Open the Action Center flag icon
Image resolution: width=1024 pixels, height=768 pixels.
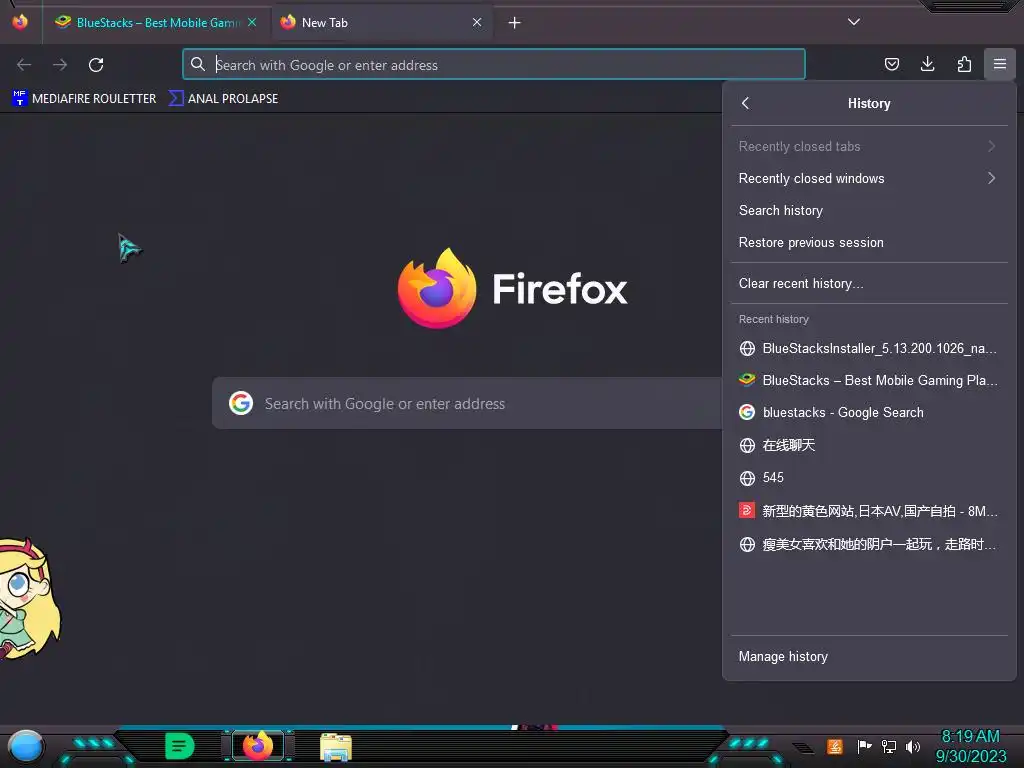click(x=864, y=746)
